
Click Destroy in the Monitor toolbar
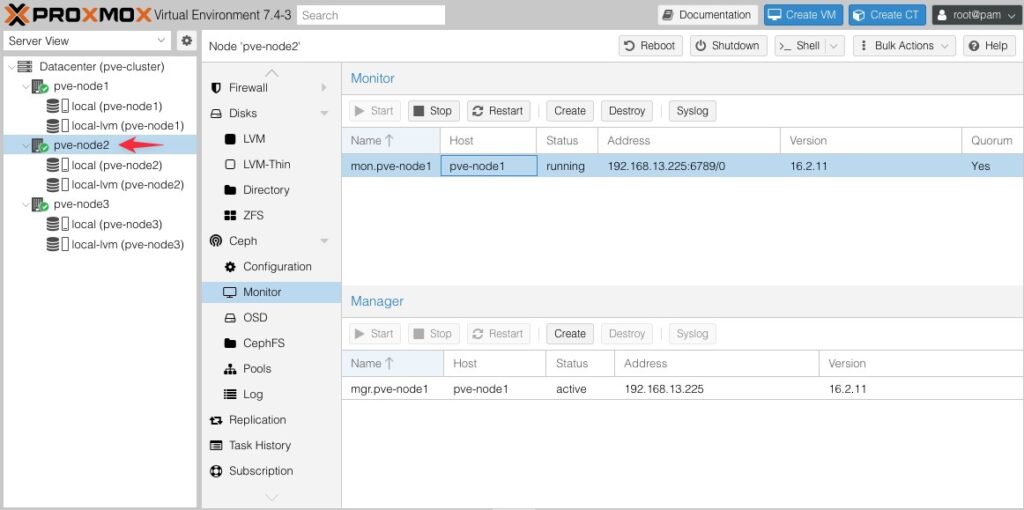627,111
